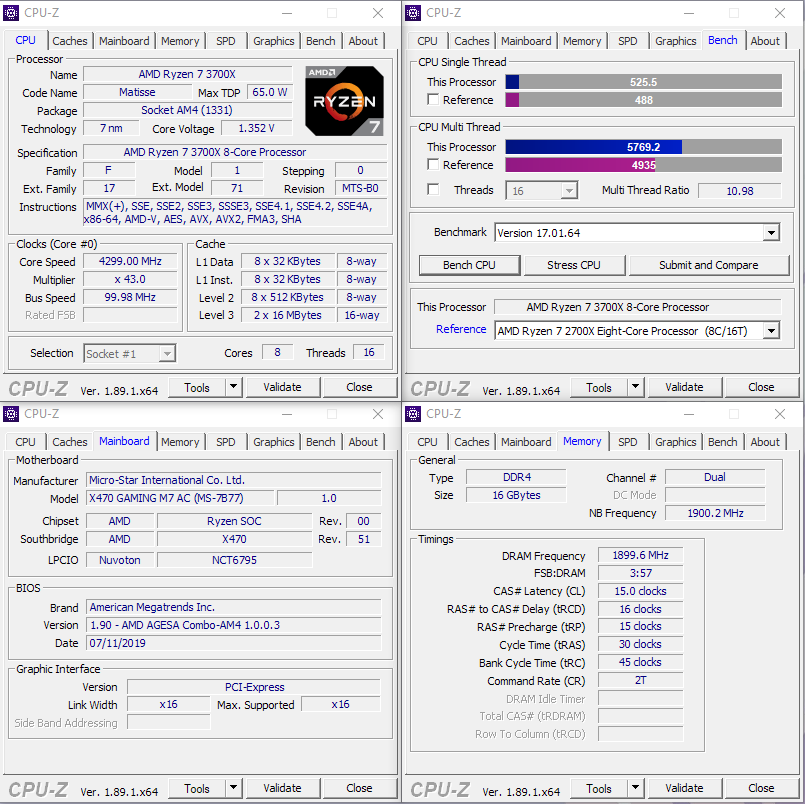
Task: Click CPU-Z app icon in Mainboard window title bar
Action: coord(11,414)
